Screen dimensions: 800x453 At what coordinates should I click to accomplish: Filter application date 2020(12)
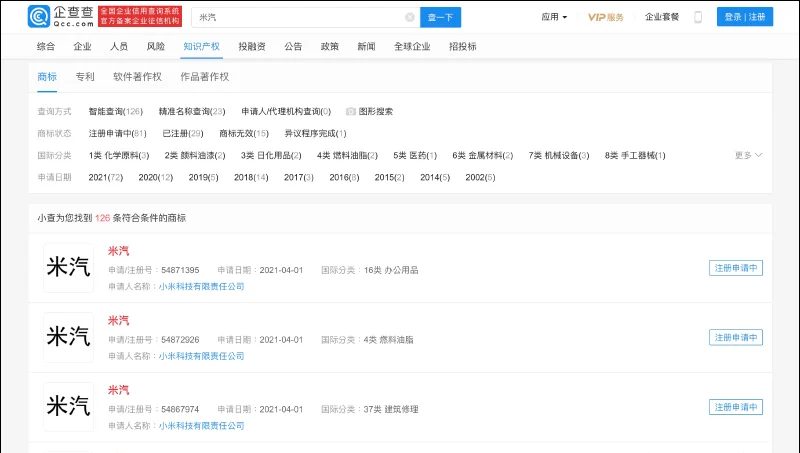(x=156, y=177)
